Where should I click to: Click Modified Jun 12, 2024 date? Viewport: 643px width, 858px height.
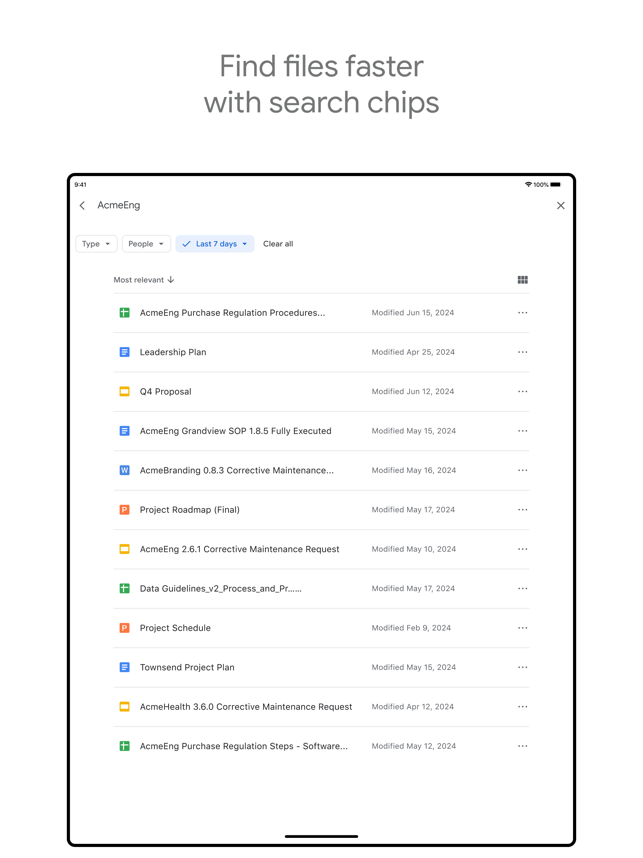pos(413,392)
